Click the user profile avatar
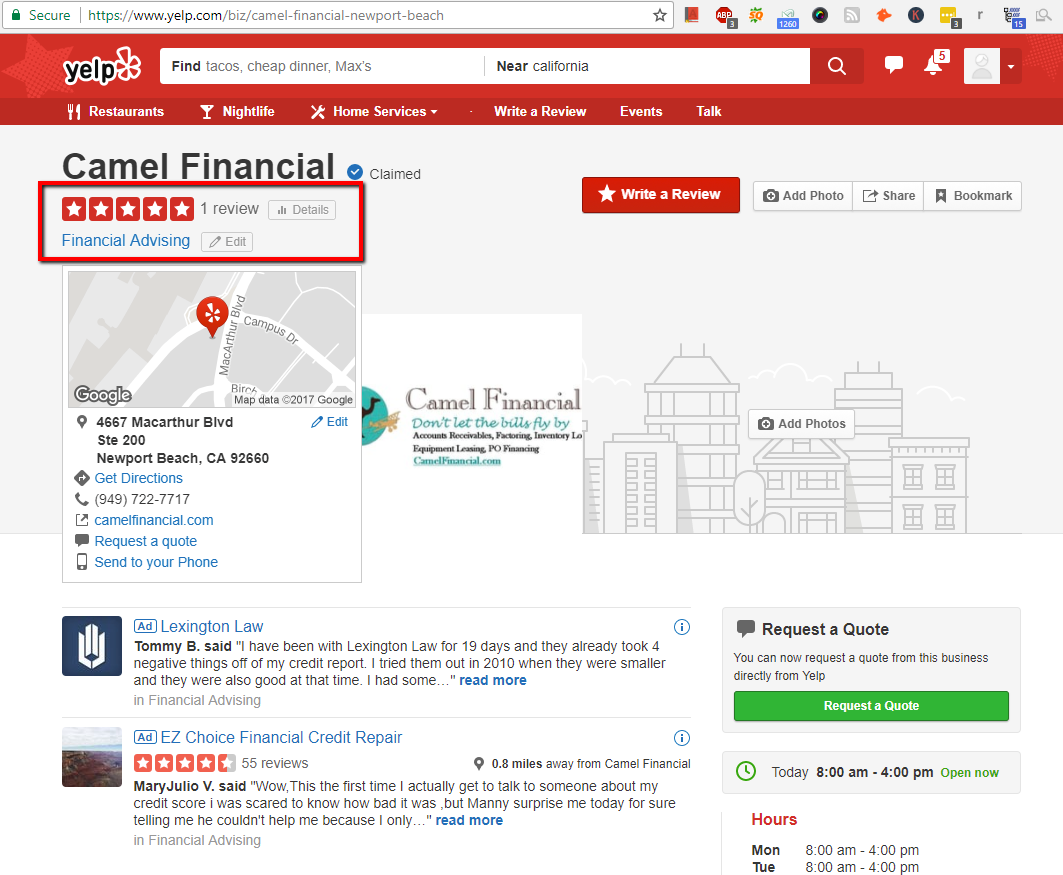The width and height of the screenshot is (1063, 875). click(982, 66)
